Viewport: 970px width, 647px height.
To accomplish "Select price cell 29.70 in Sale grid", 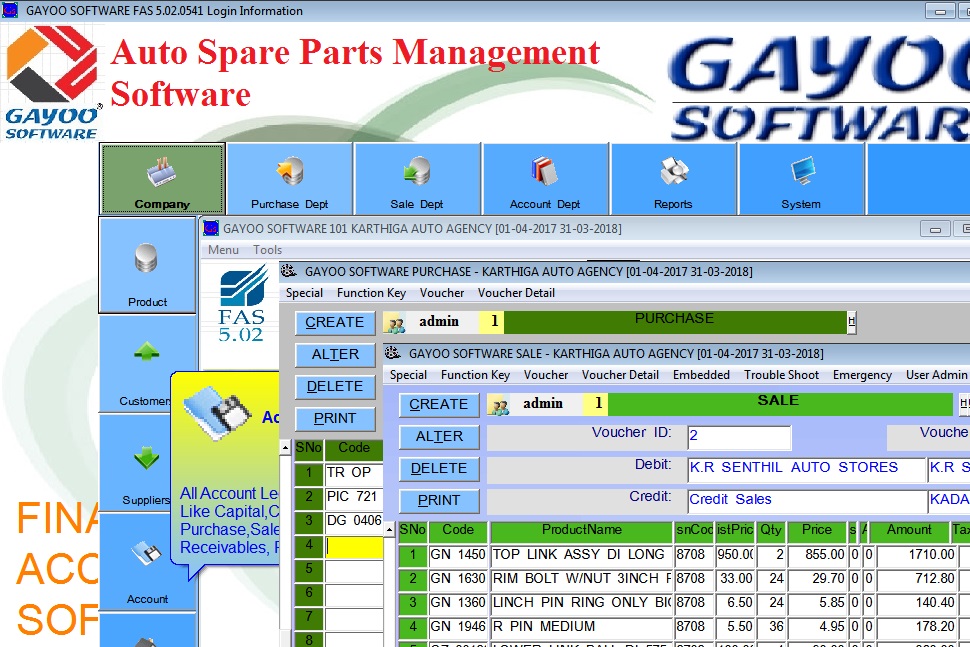I will click(817, 579).
